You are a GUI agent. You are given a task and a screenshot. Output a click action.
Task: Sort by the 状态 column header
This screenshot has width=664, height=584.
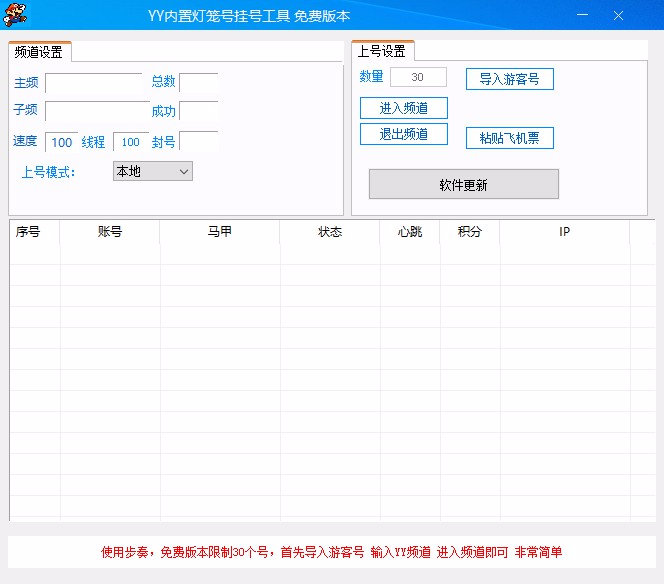pos(329,232)
